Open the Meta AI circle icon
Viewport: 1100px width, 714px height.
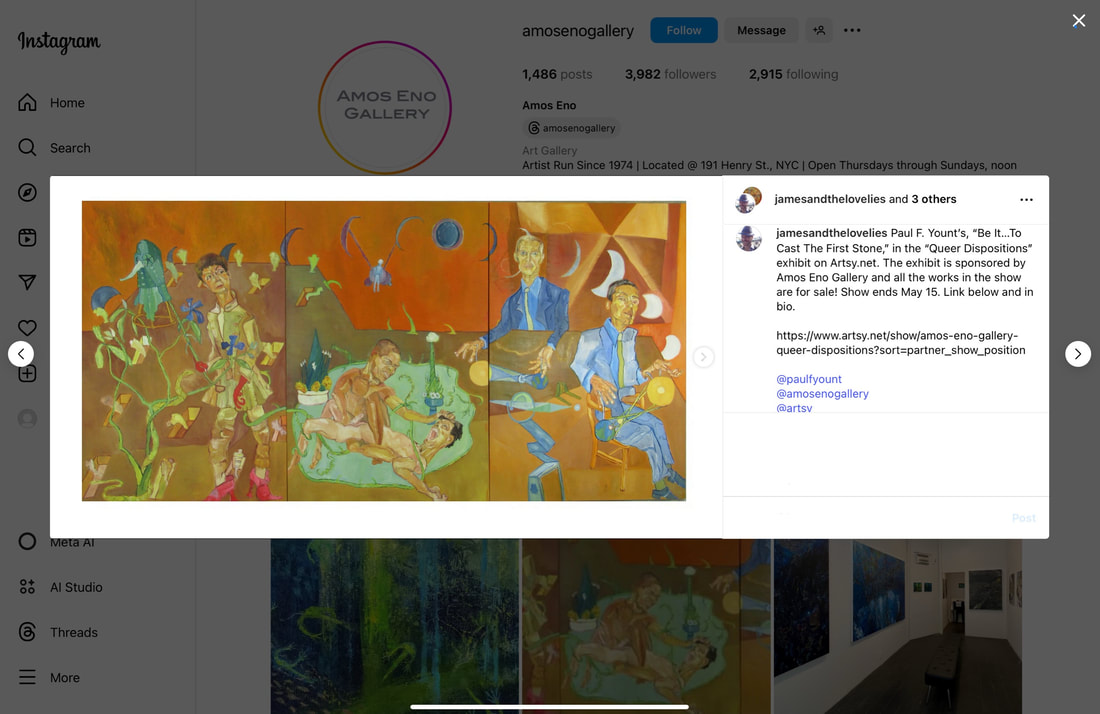(27, 541)
